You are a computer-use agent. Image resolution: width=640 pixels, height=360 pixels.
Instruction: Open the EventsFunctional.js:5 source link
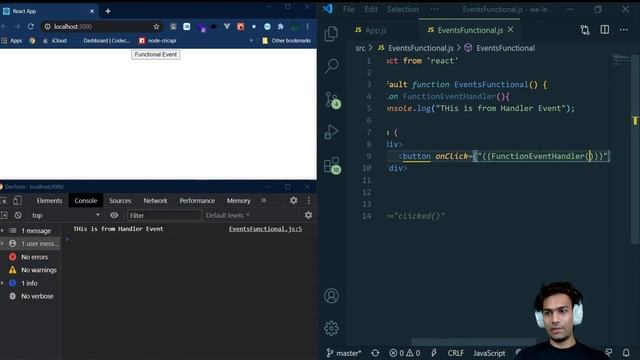pos(265,229)
